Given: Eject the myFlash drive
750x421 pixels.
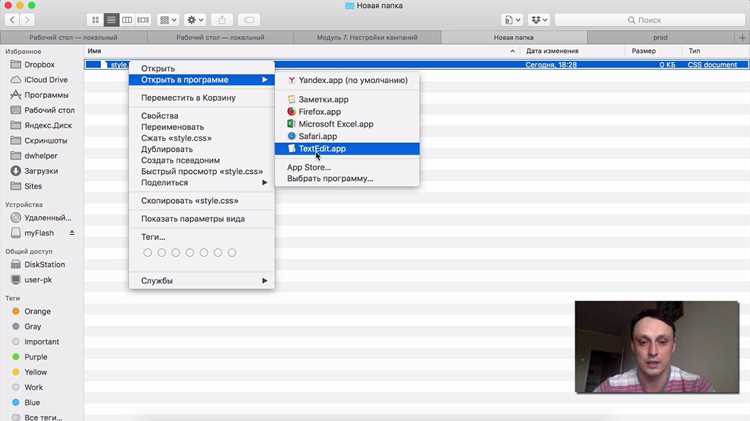Looking at the screenshot, I should [72, 233].
